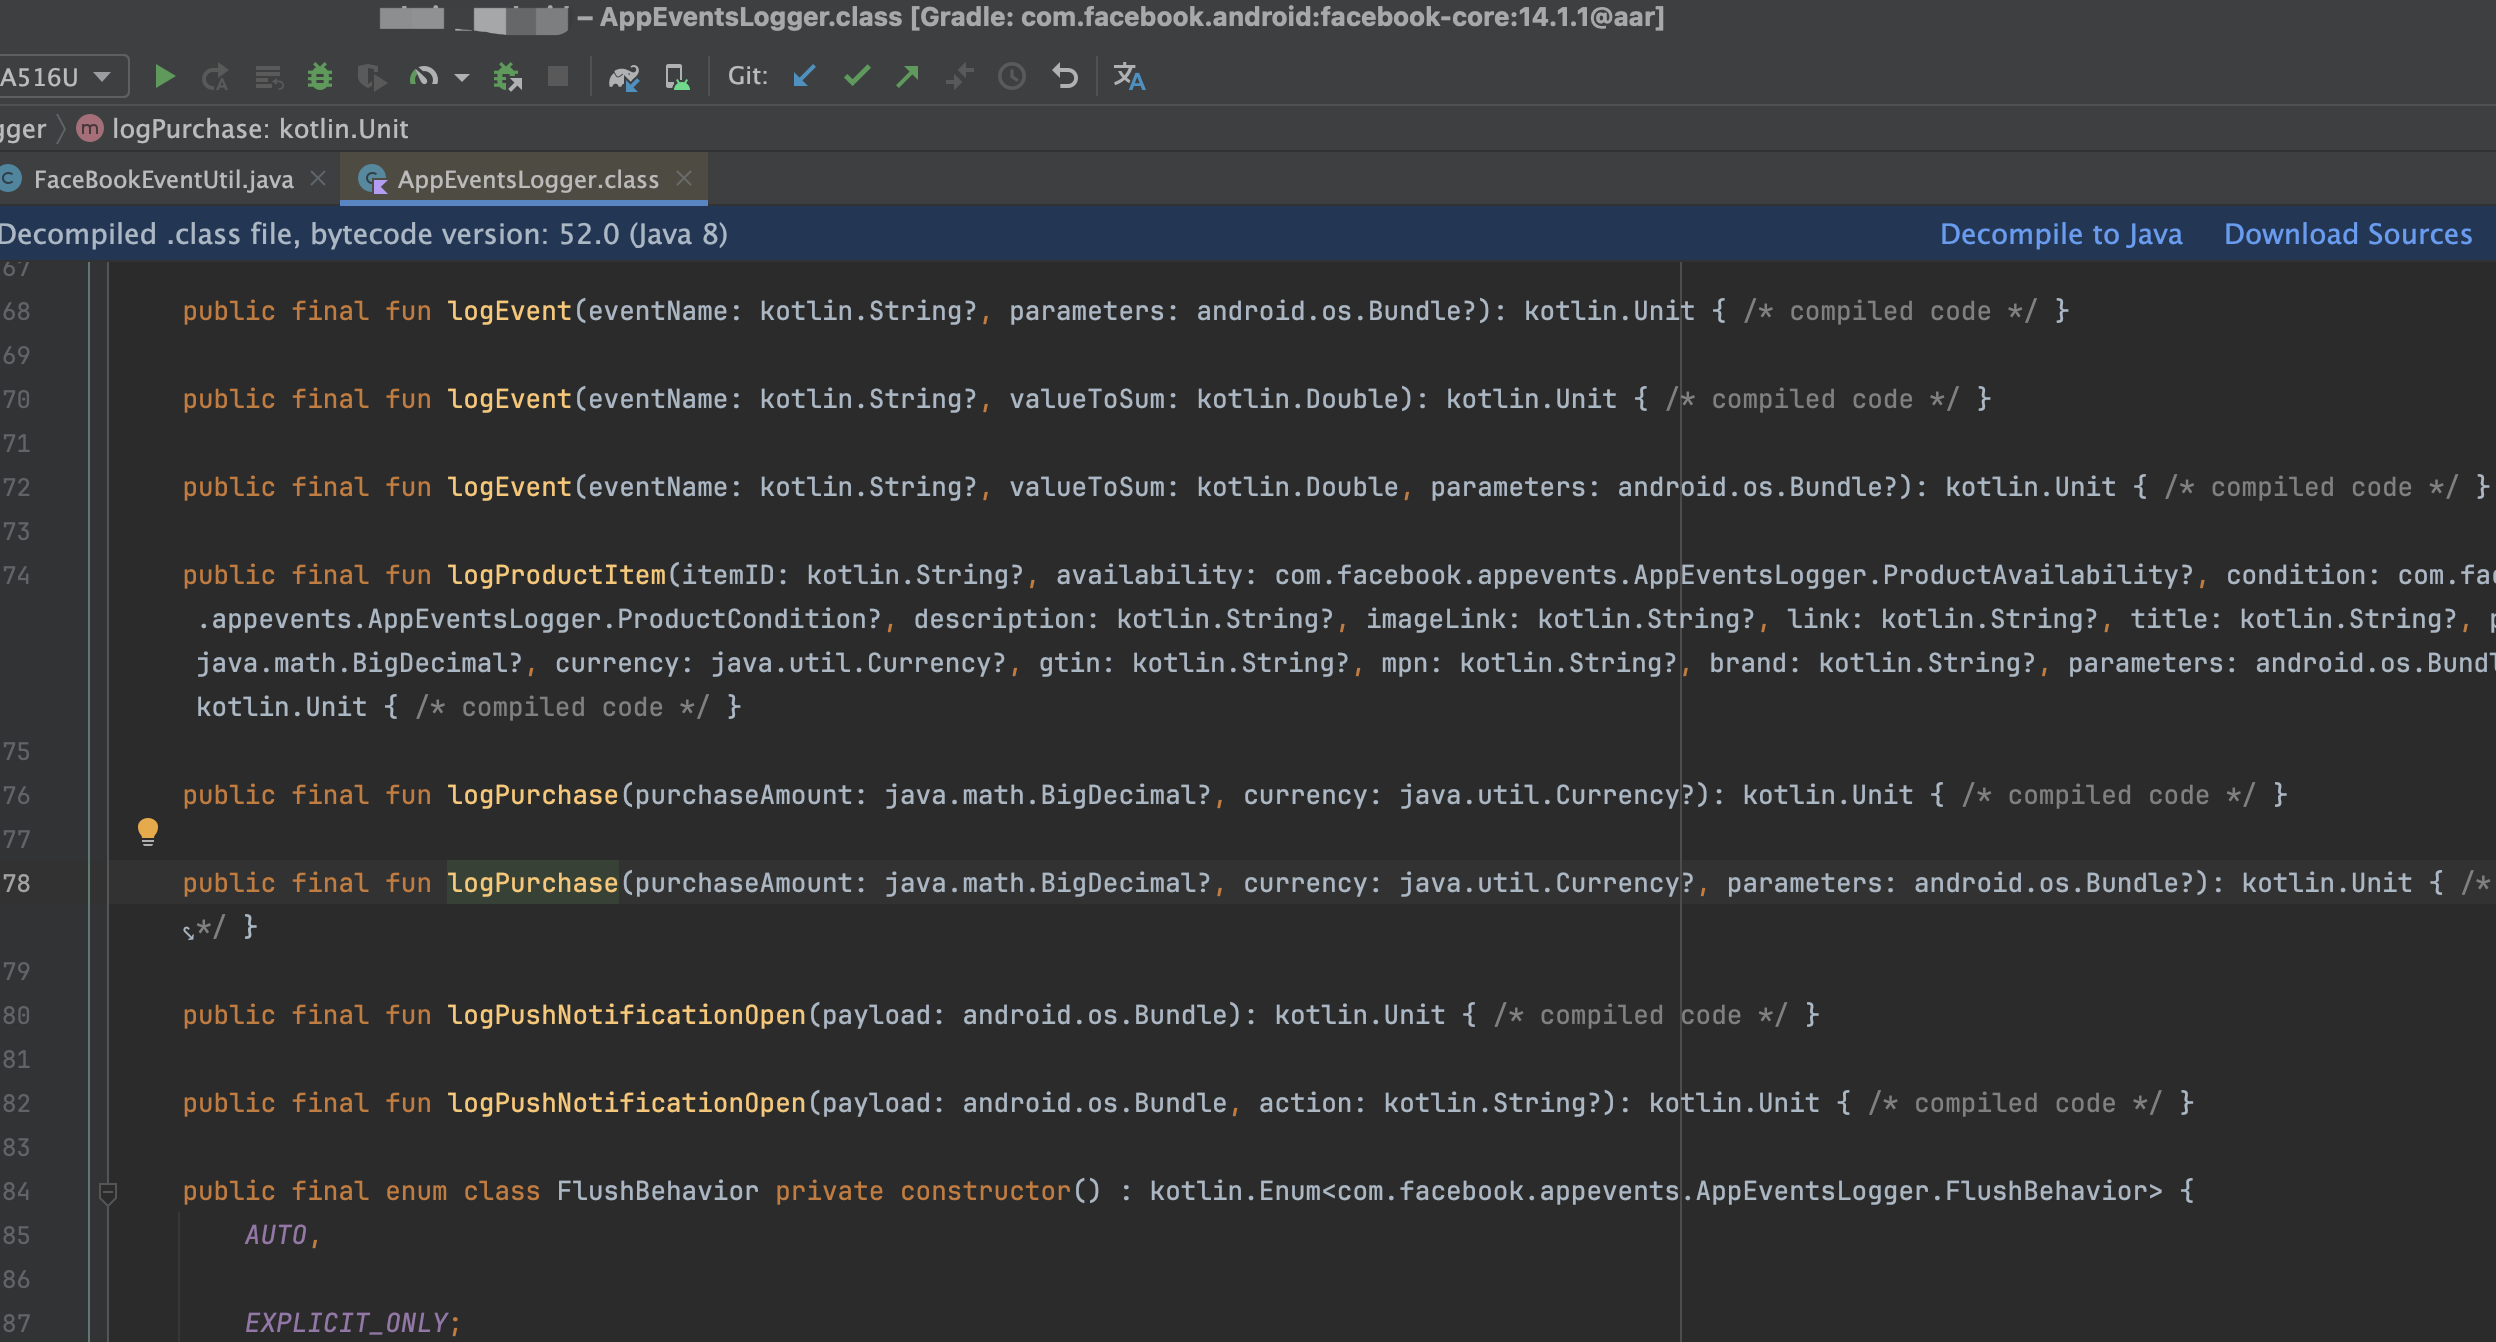2496x1342 pixels.
Task: Click the Git rollback undo arrow
Action: pyautogui.click(x=1065, y=76)
